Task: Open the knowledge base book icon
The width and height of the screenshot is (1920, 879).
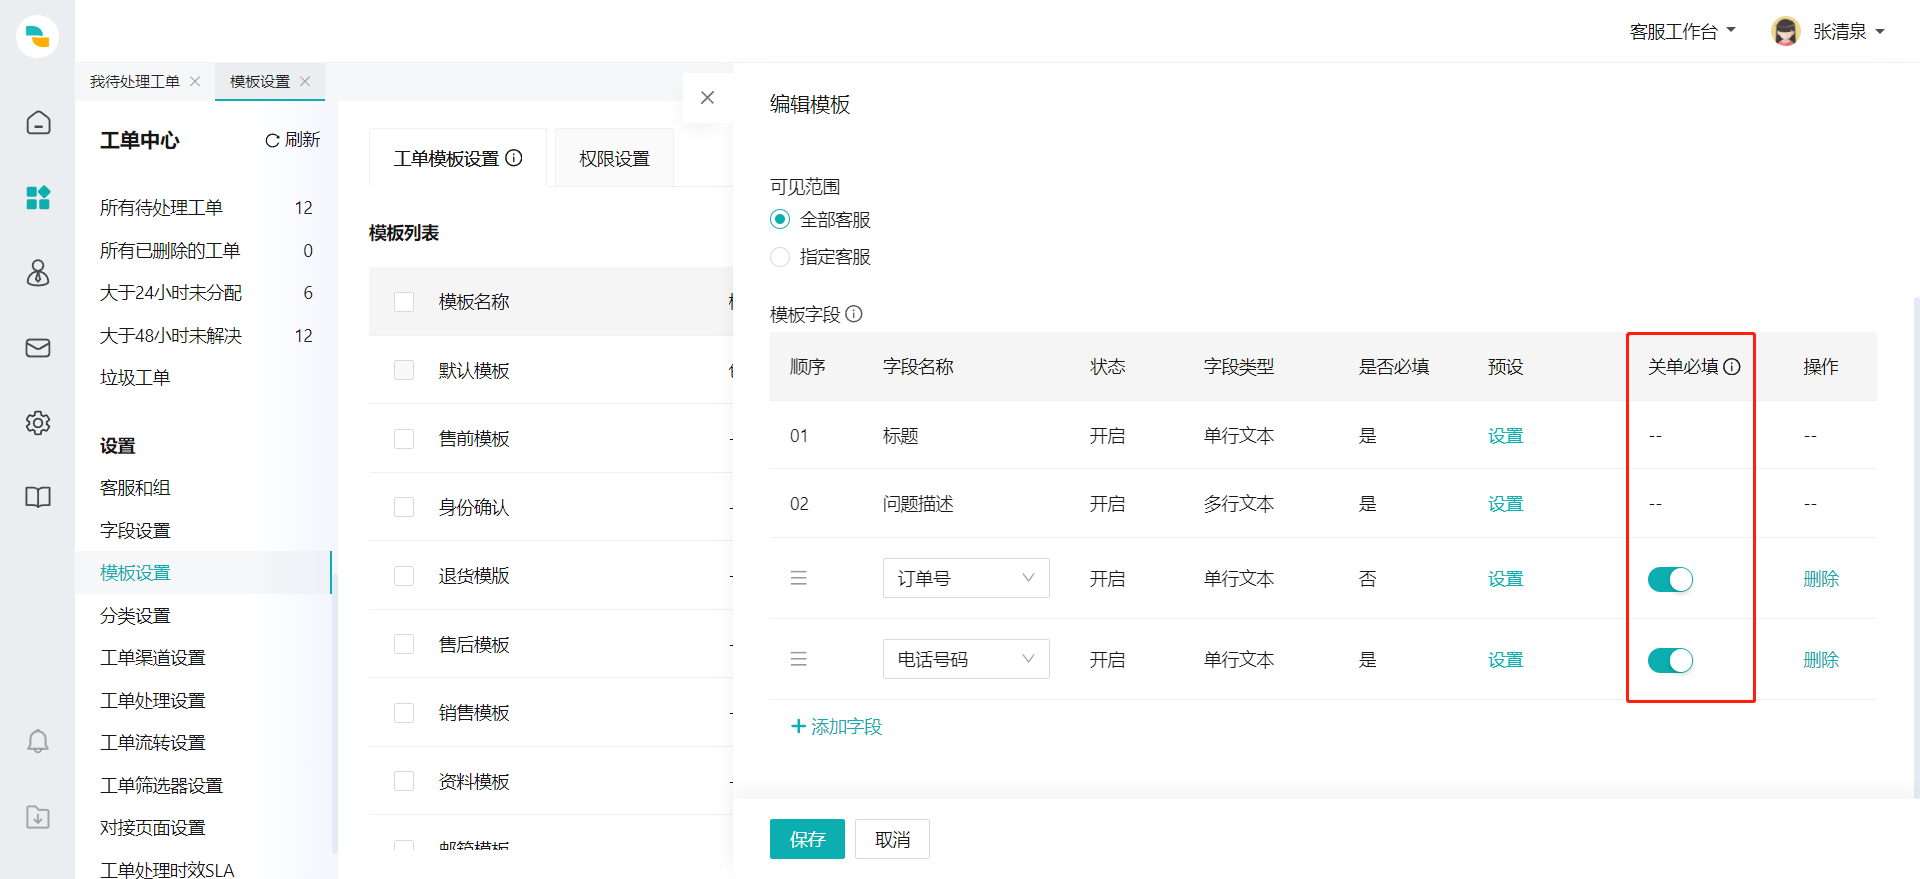Action: coord(38,497)
